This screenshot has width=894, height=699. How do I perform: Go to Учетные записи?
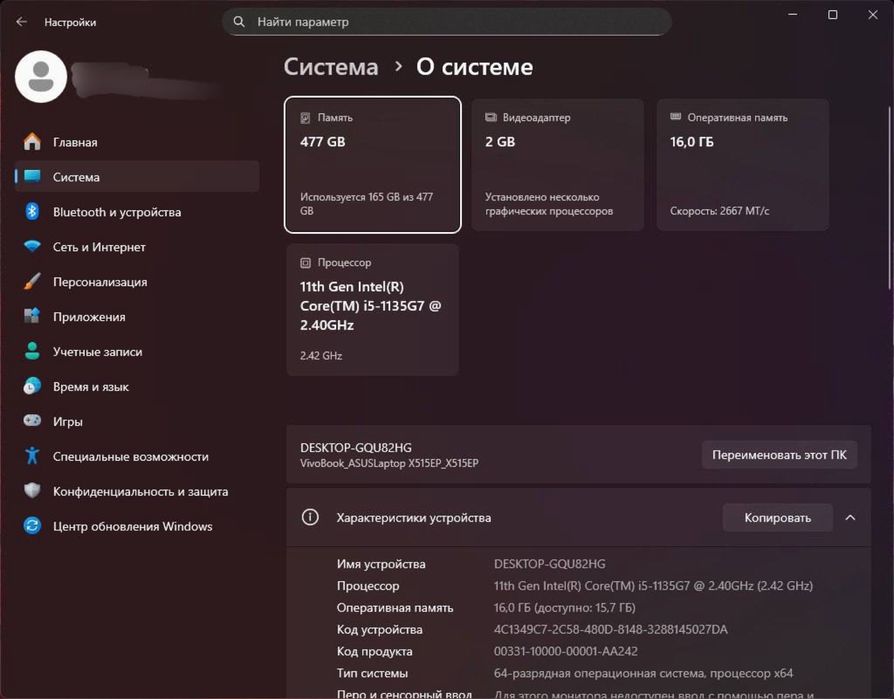click(x=137, y=351)
